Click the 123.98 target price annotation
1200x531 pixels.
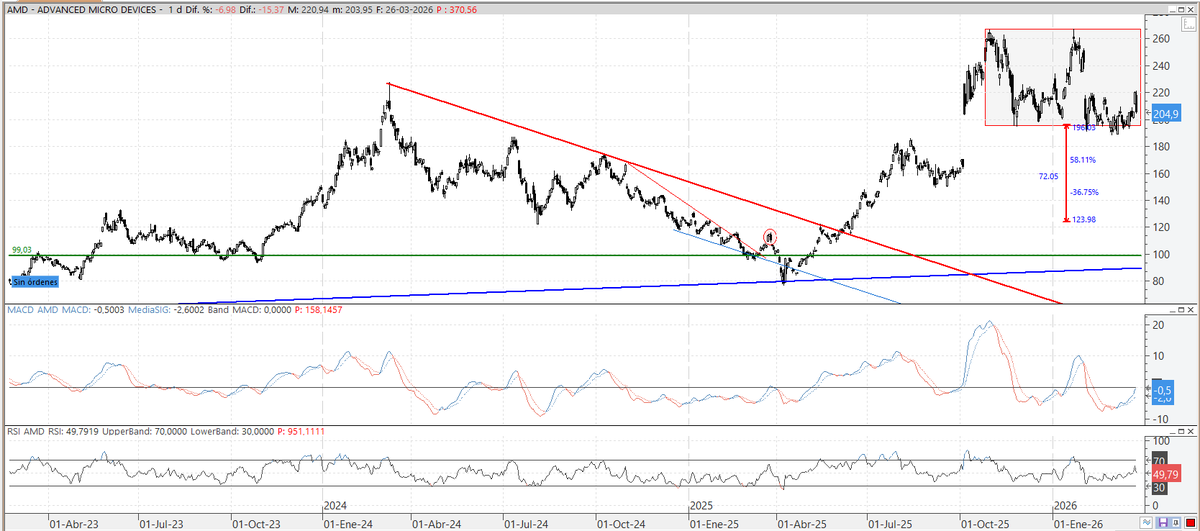[x=1083, y=220]
